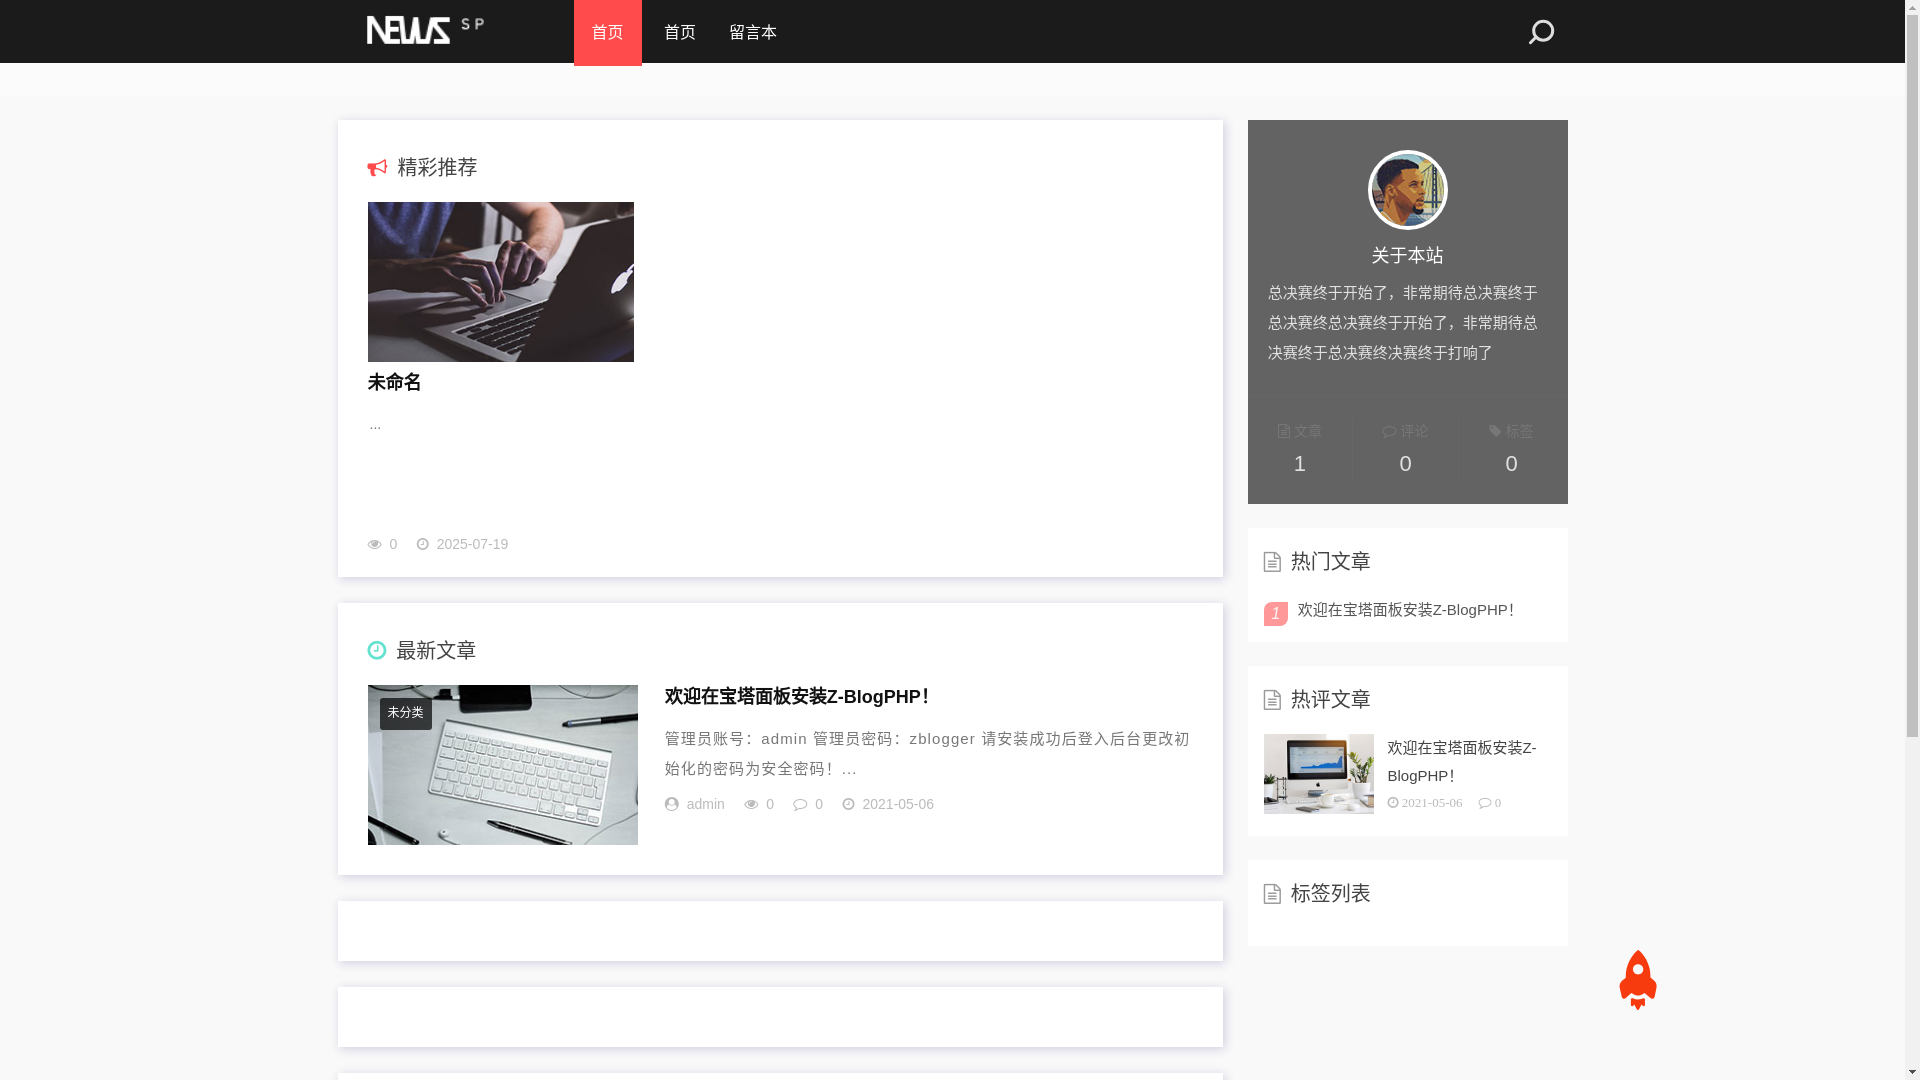
Task: Click the author user icon beside admin
Action: (672, 804)
